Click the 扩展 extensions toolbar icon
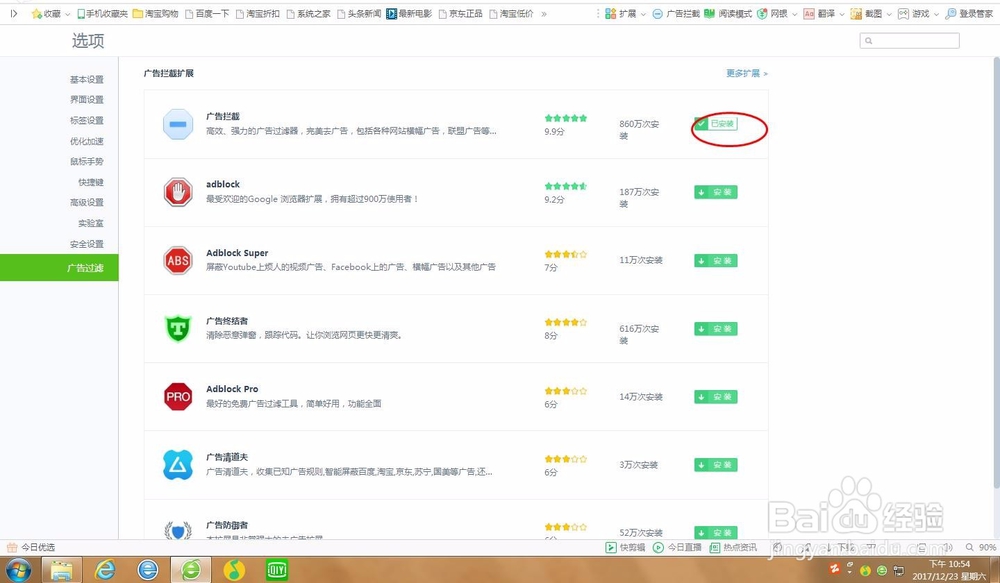This screenshot has height=583, width=1000. coord(610,13)
